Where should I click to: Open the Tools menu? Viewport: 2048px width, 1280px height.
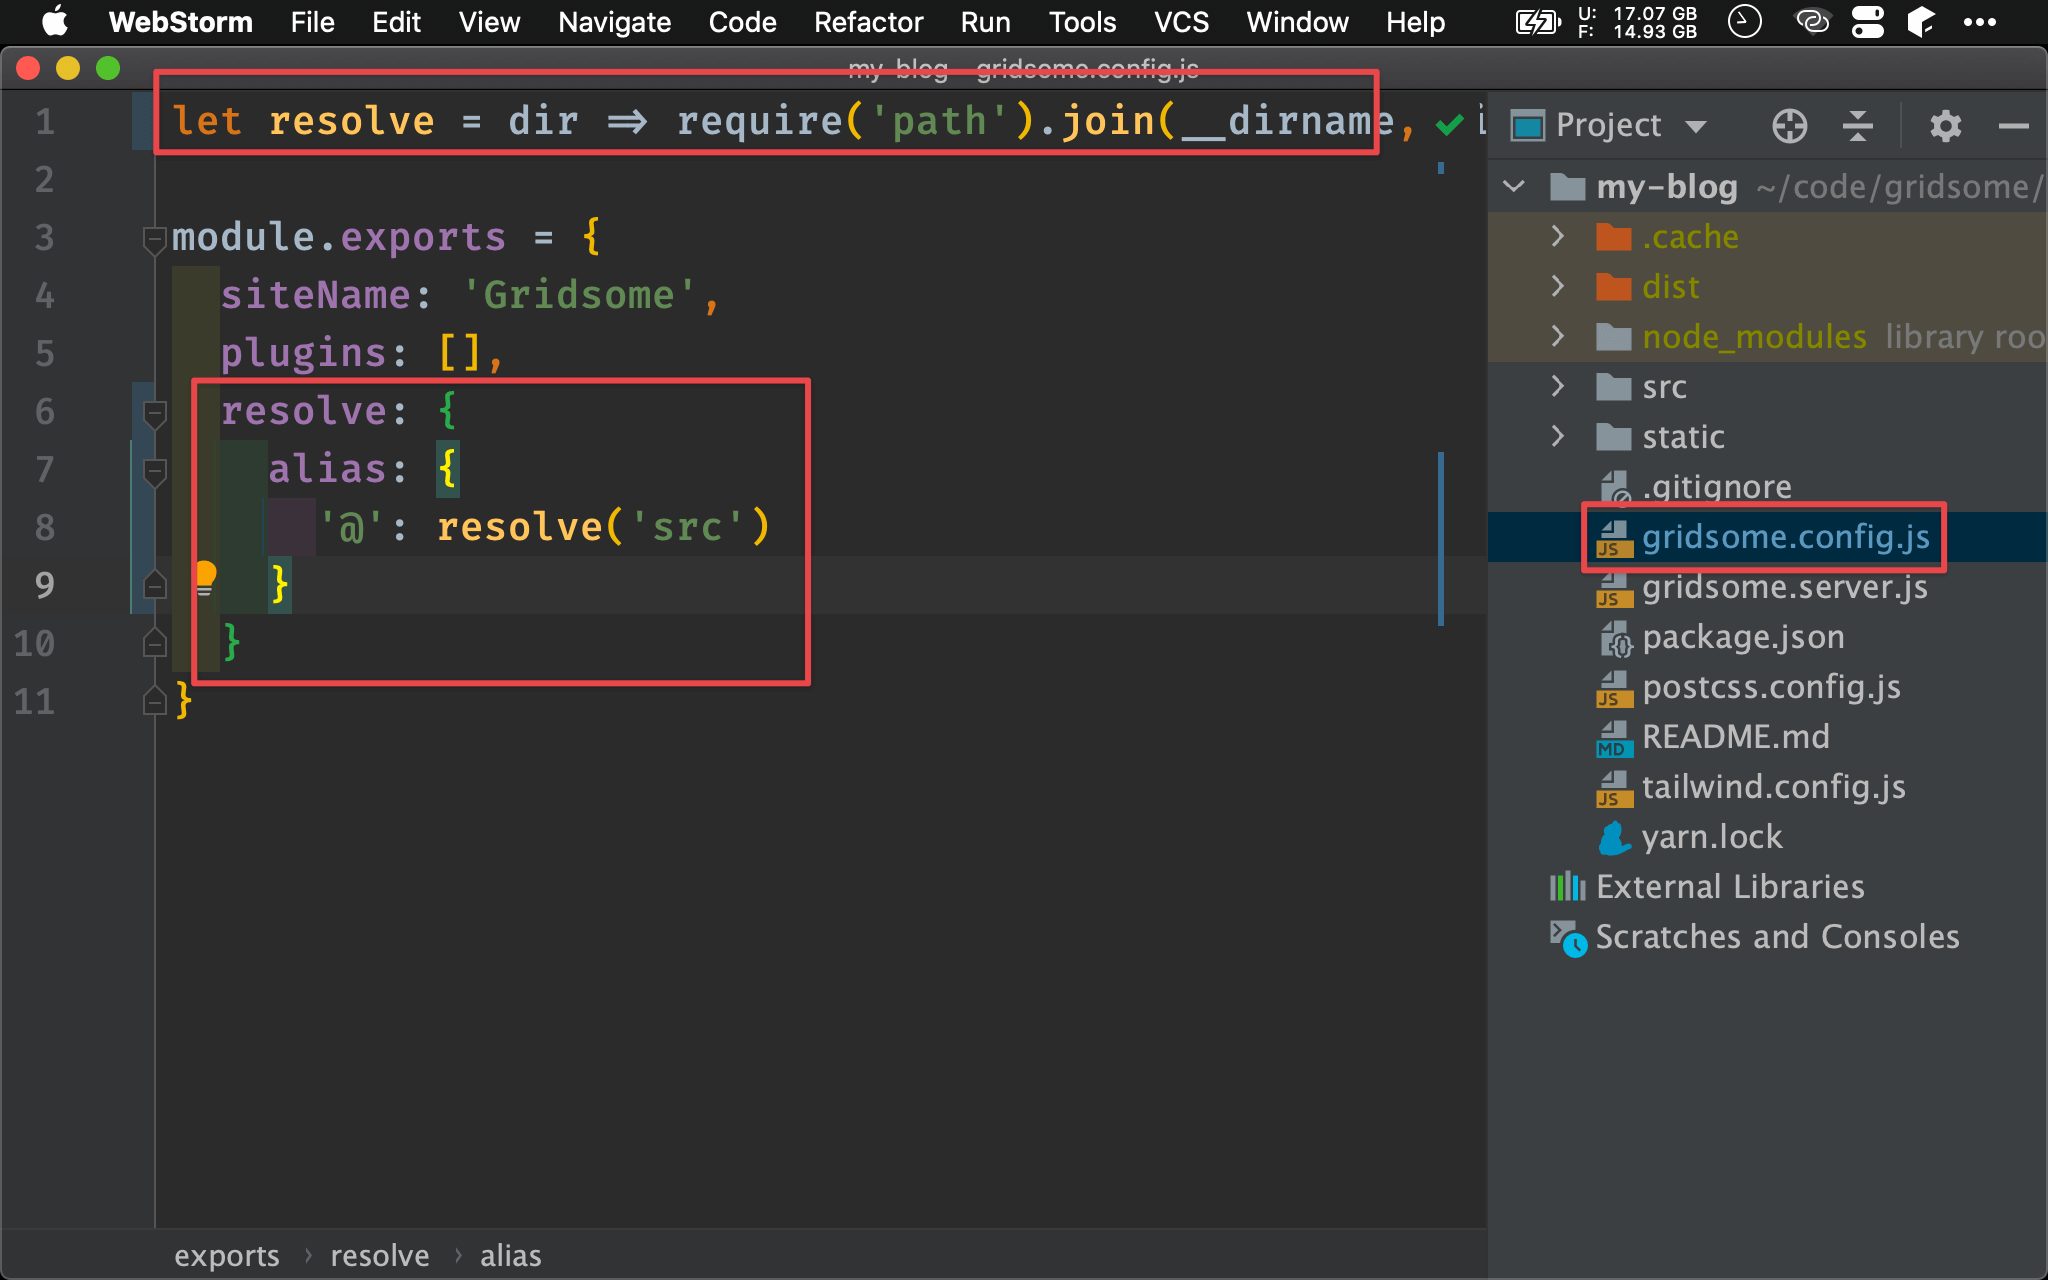1082,22
